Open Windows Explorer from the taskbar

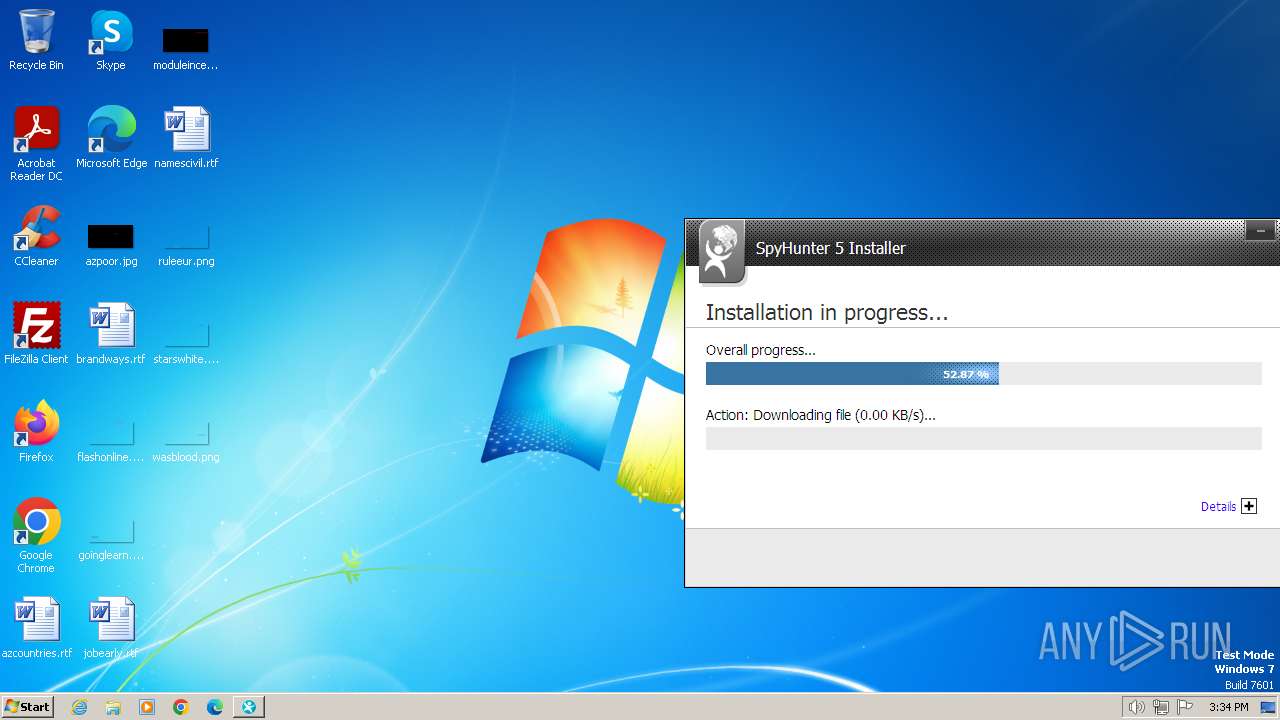click(x=113, y=707)
